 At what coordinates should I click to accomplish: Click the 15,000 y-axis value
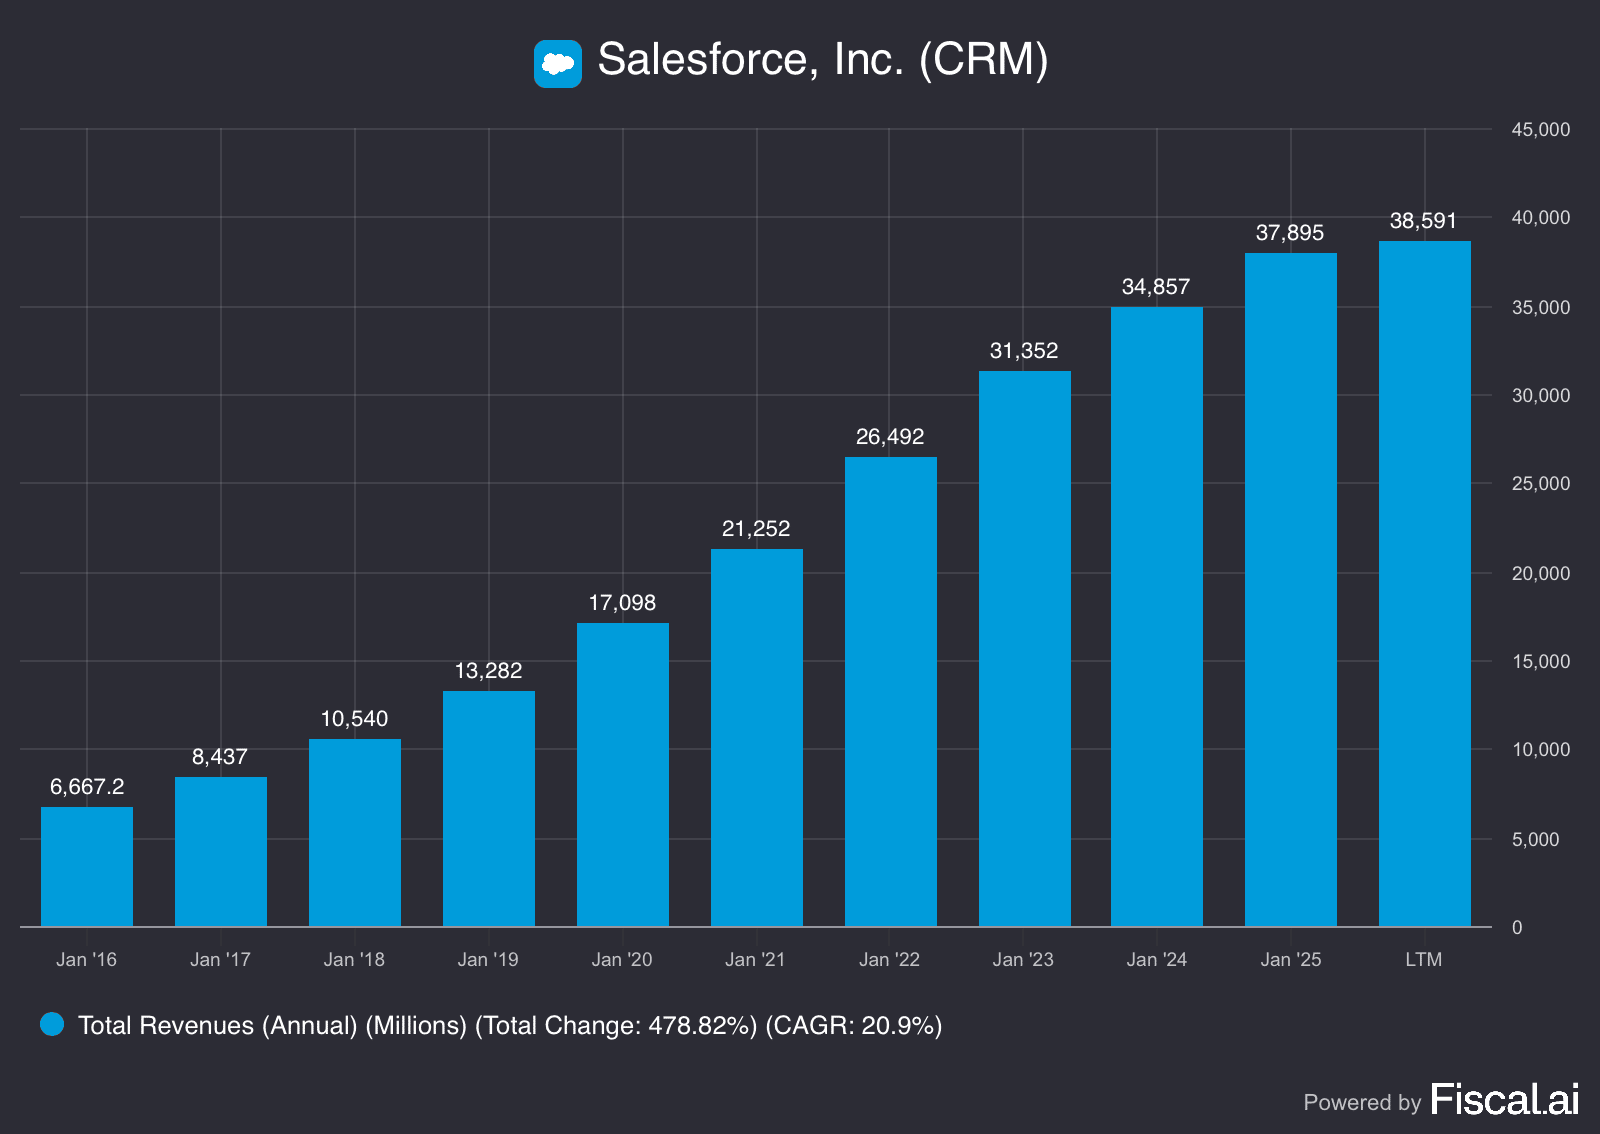tap(1541, 662)
